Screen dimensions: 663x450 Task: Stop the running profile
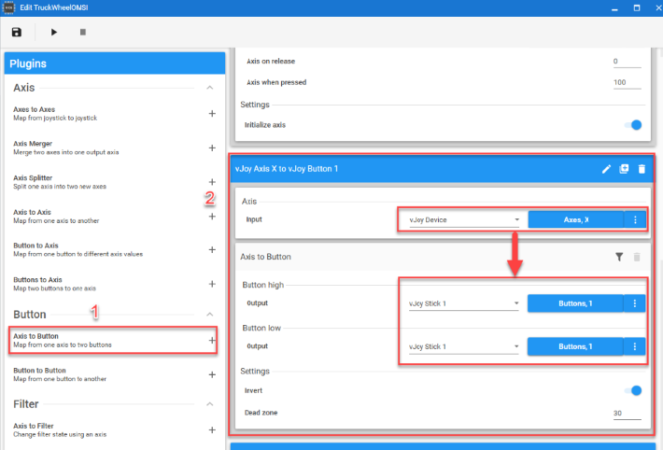pyautogui.click(x=83, y=32)
